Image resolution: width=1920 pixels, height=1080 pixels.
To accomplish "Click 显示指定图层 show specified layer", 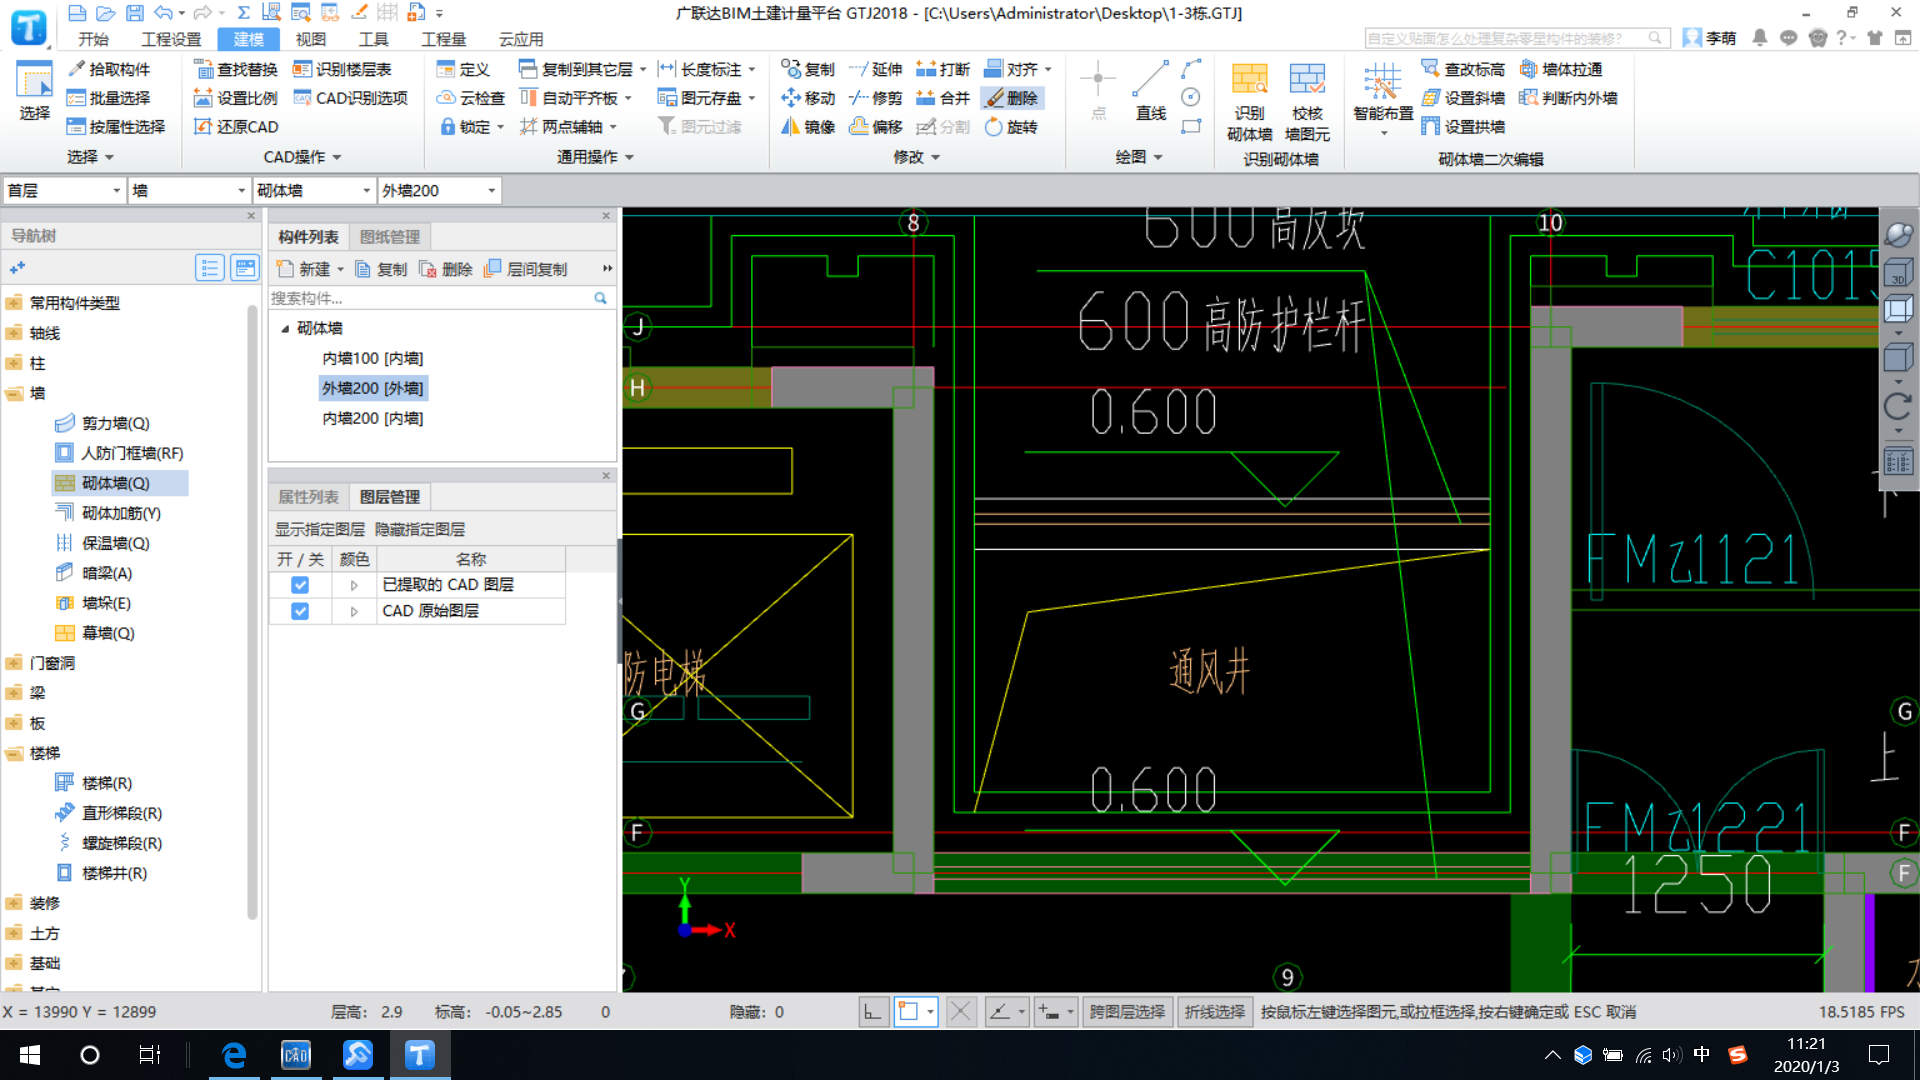I will coord(320,529).
